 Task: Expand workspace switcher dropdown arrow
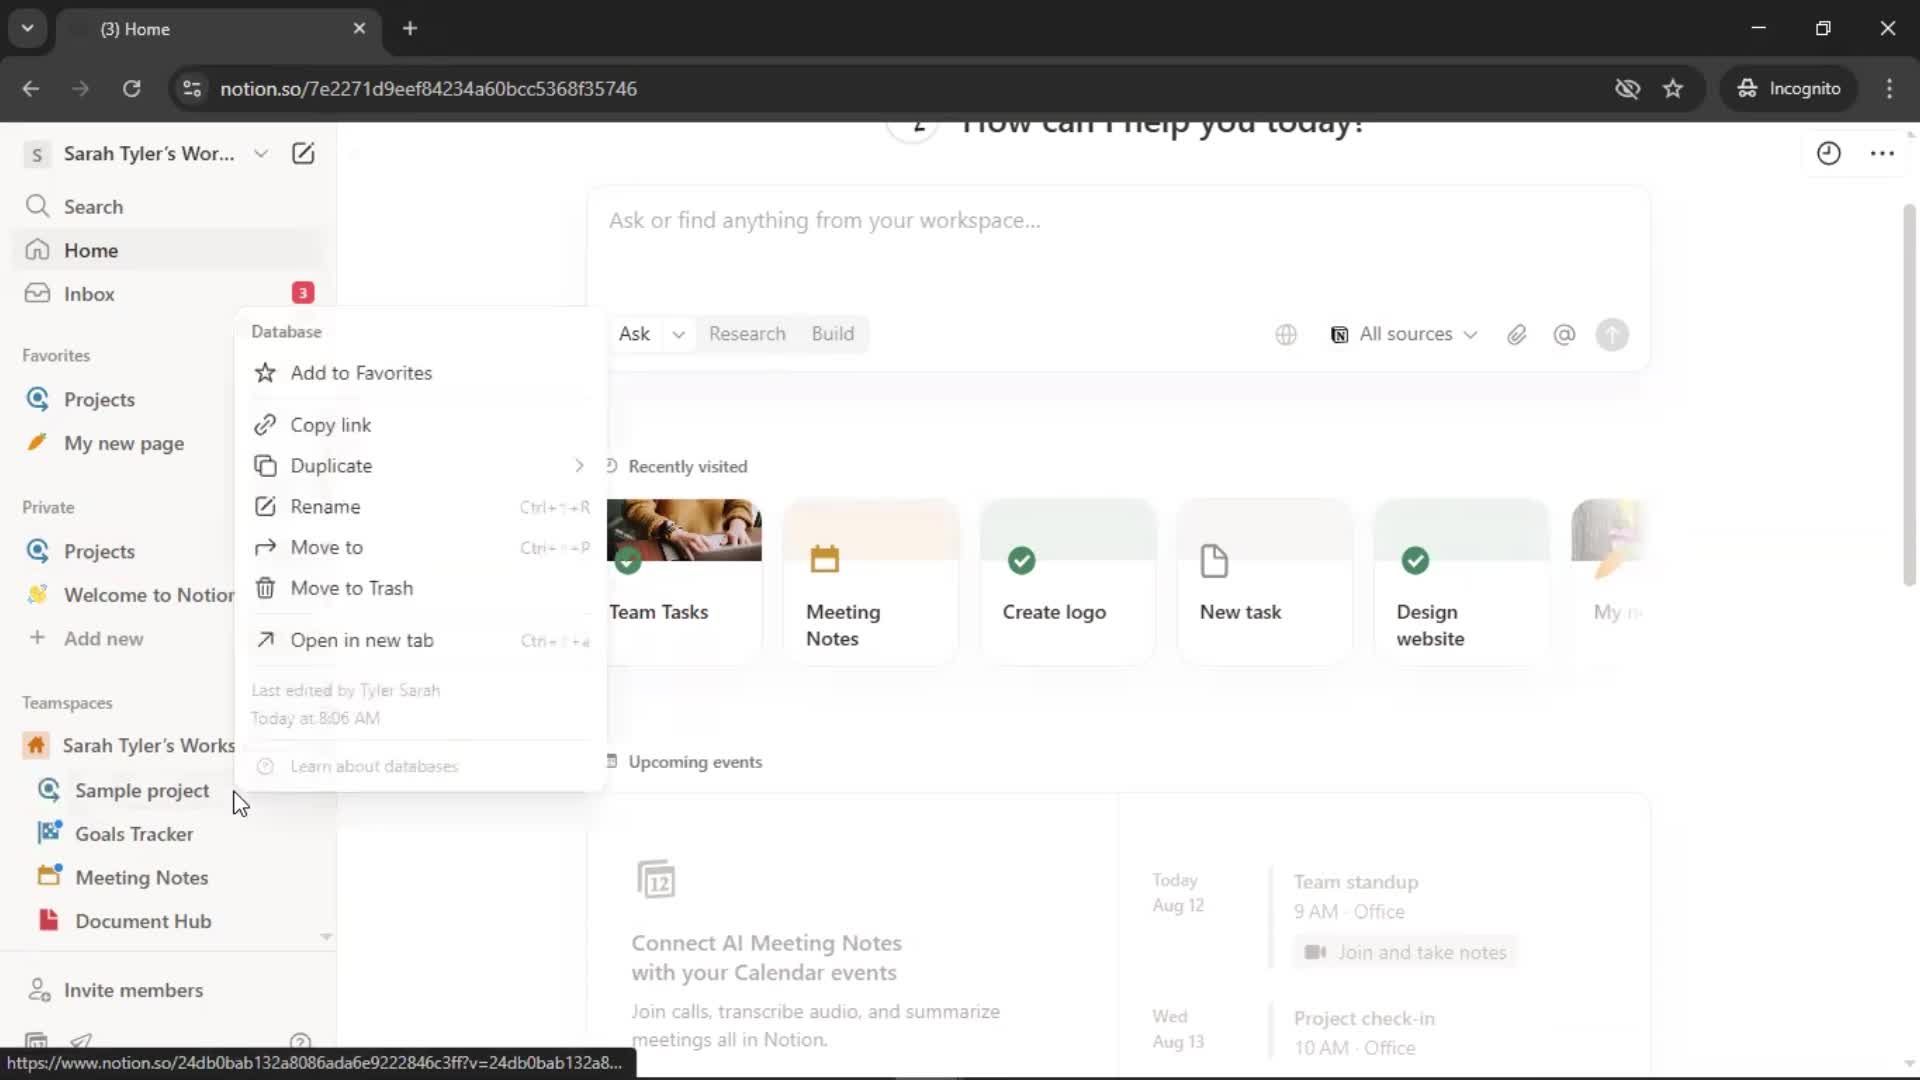point(261,153)
